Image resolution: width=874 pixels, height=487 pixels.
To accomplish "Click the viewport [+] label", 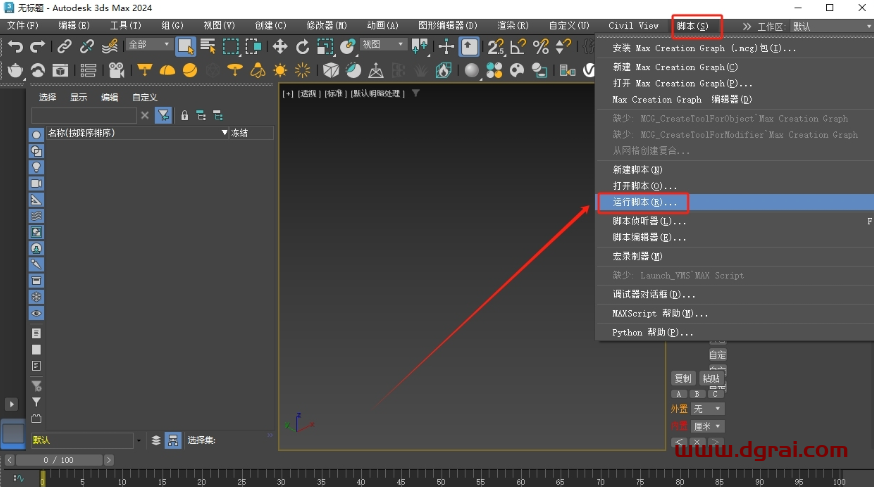I will click(x=288, y=94).
